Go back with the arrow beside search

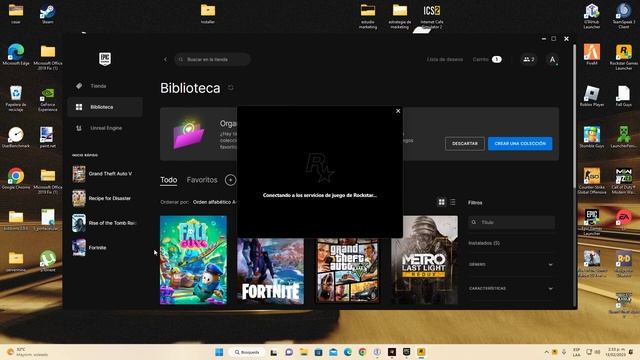click(165, 60)
